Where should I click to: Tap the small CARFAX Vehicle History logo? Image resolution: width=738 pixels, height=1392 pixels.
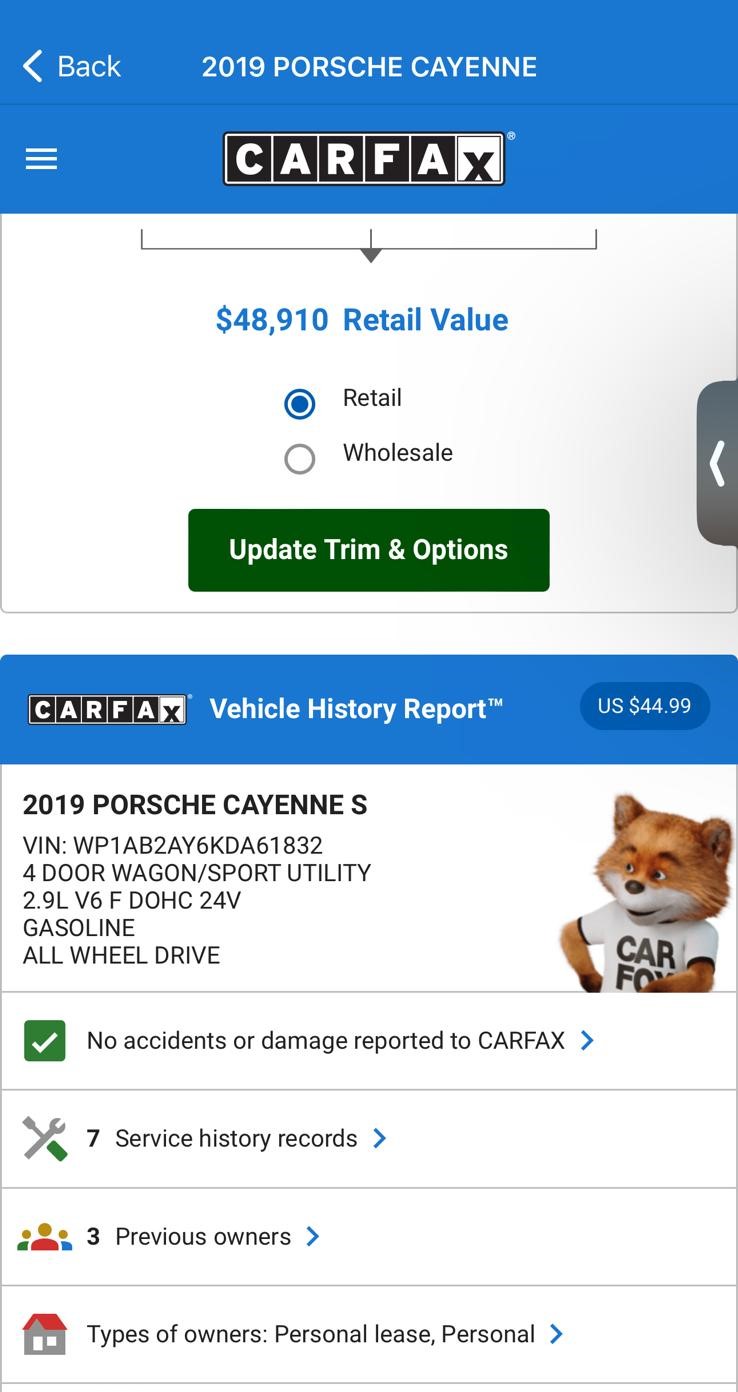[109, 709]
